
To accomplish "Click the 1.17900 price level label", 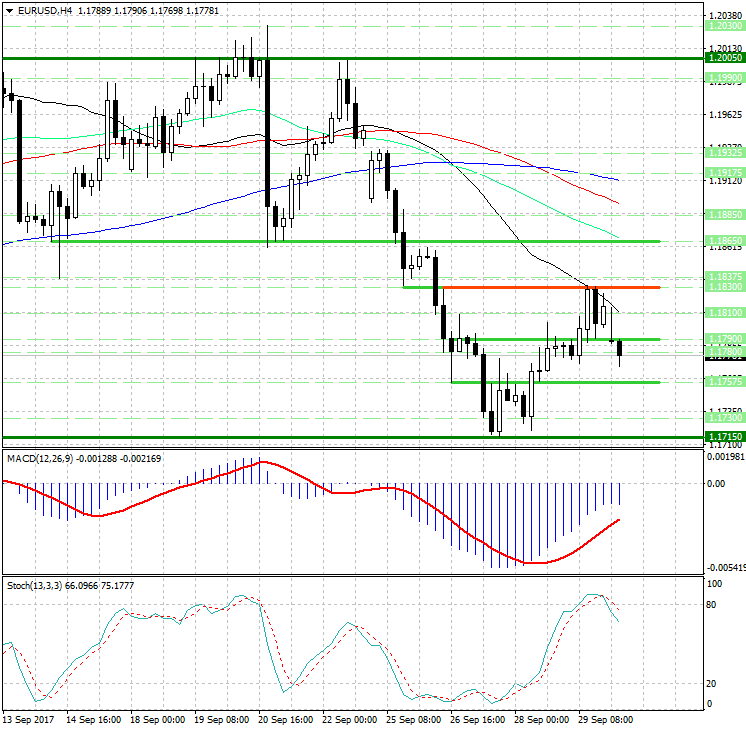I will 725,339.
